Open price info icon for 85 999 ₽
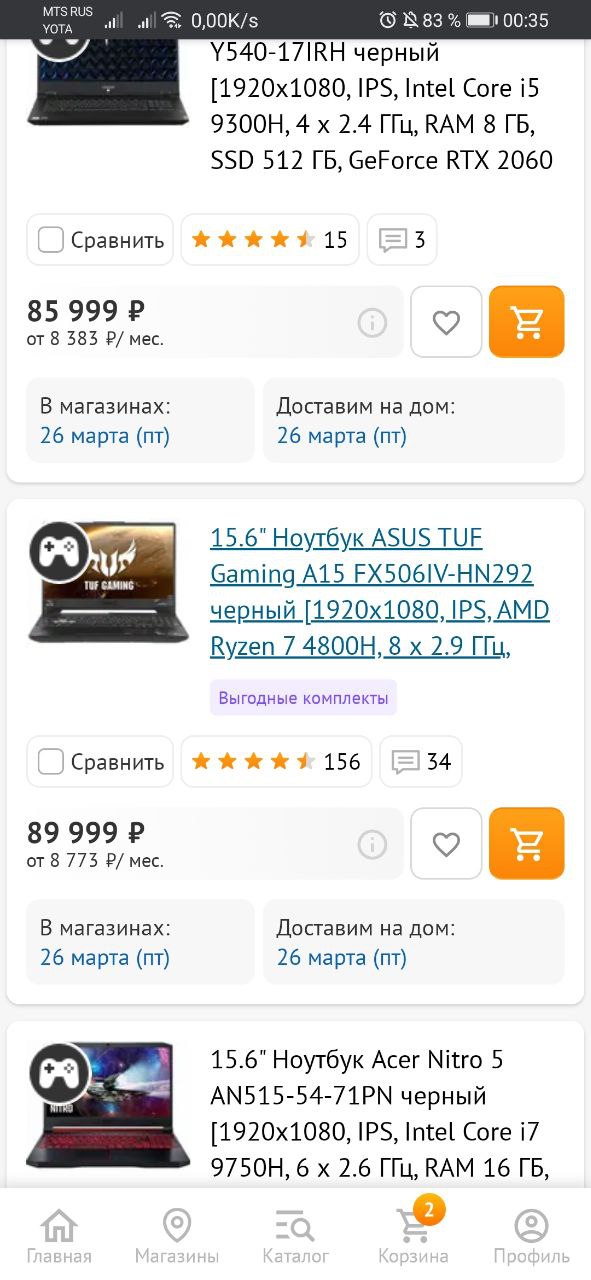This screenshot has height=1280, width=591. click(x=372, y=322)
